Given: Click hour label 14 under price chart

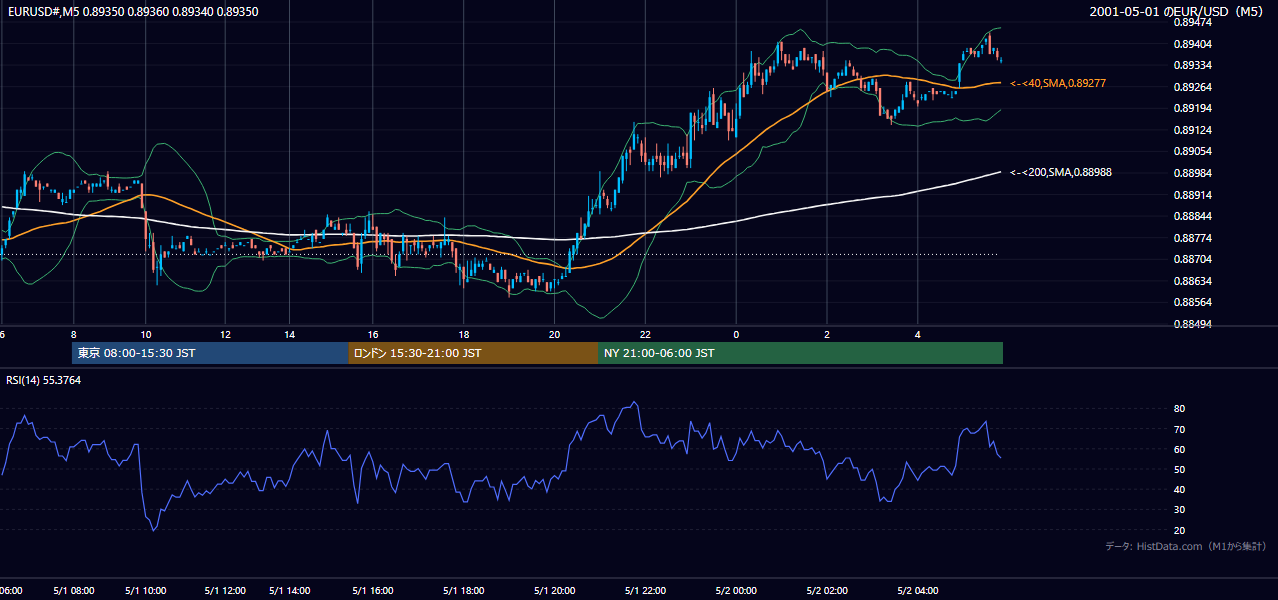Looking at the screenshot, I should point(290,334).
